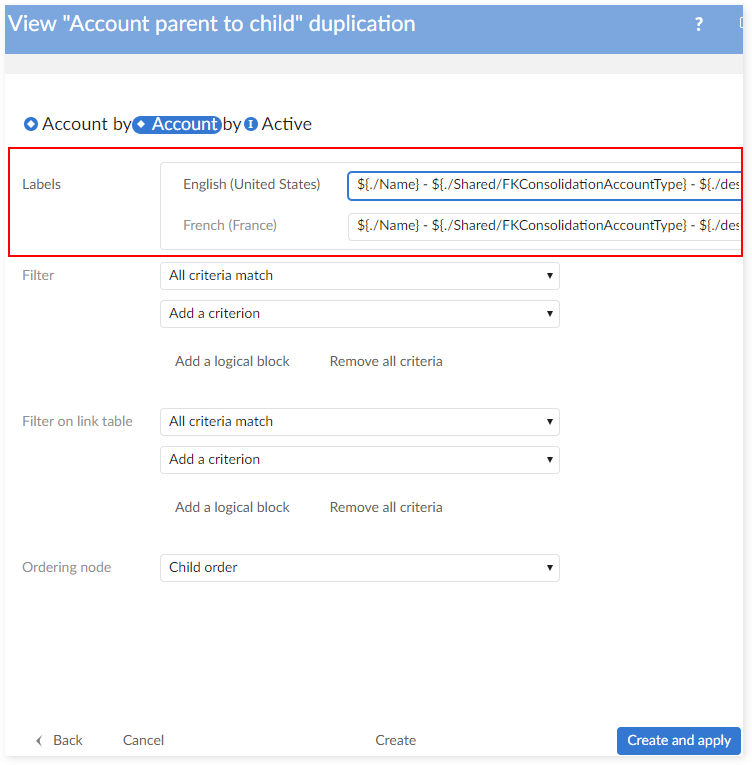The image size is (752, 765).
Task: Open the Ordering node 'Child order' dropdown
Action: (359, 568)
